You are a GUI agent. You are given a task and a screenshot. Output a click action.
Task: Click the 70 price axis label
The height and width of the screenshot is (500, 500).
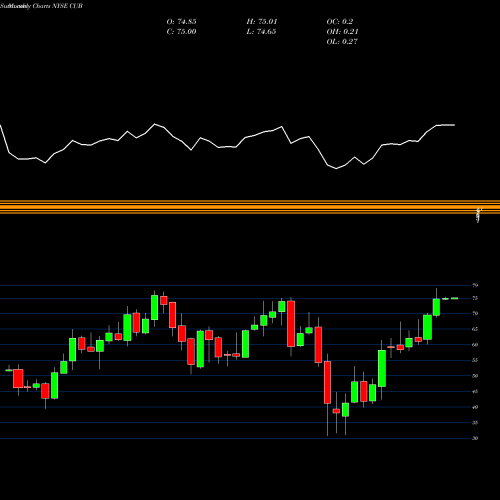click(x=475, y=313)
